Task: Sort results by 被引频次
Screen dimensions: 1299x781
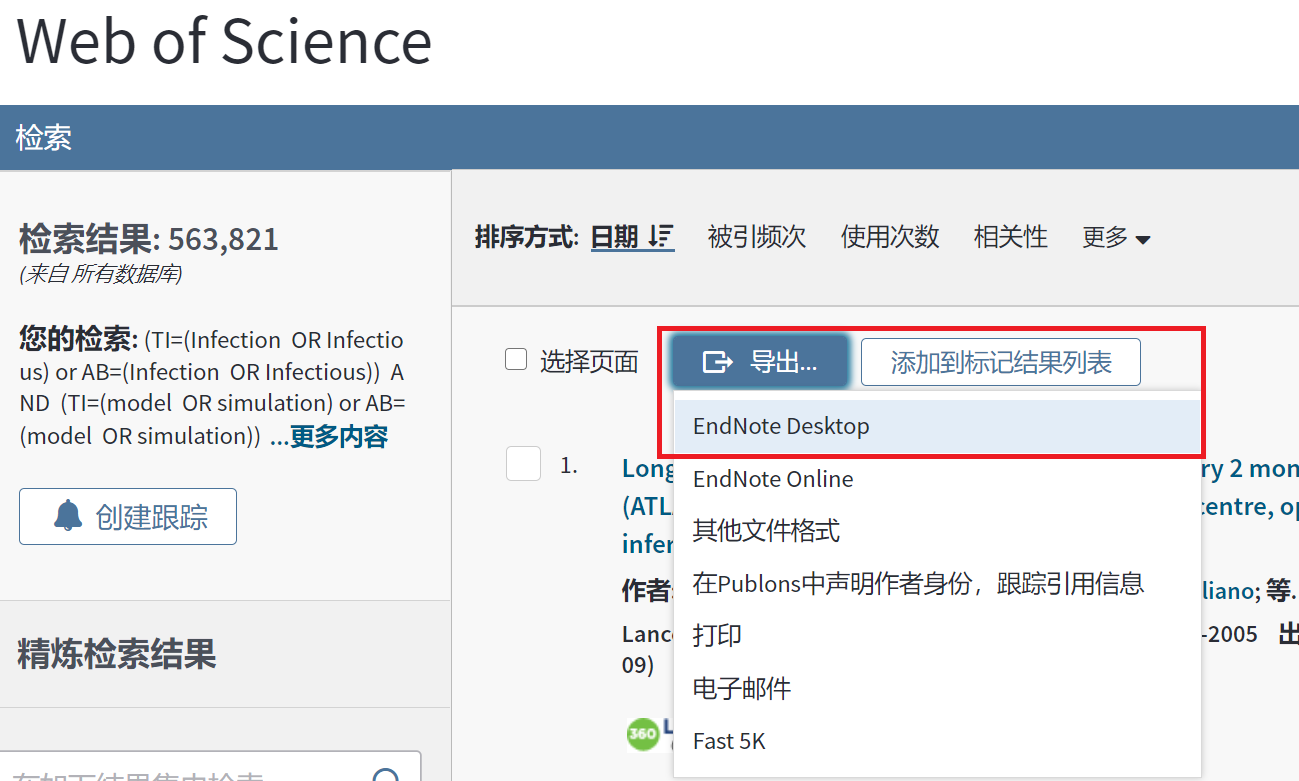Action: 757,237
